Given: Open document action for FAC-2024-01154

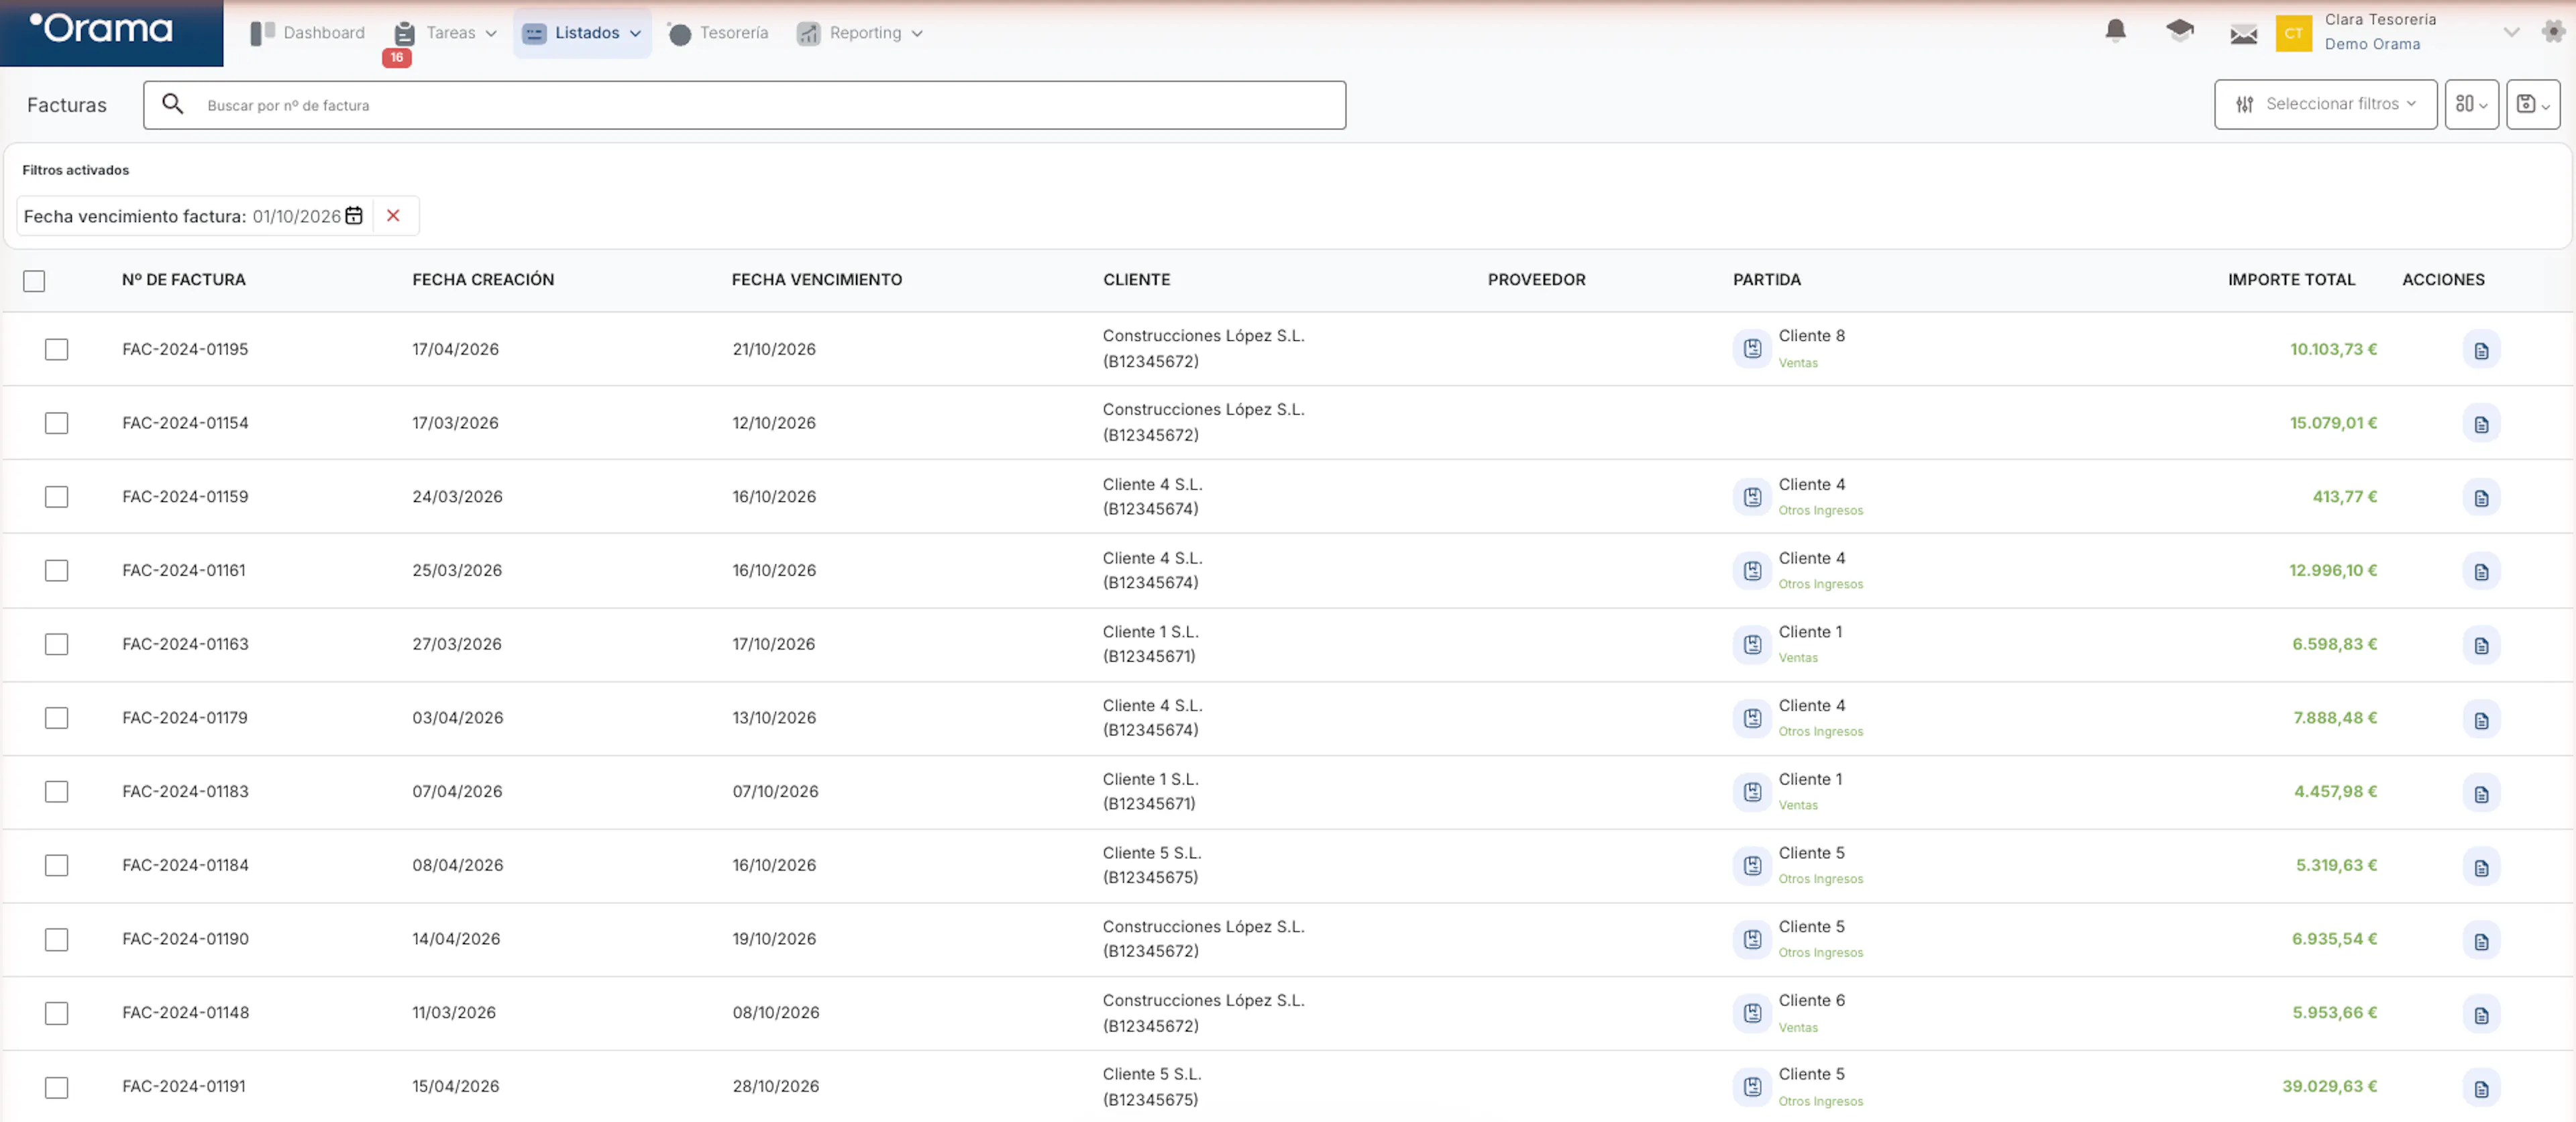Looking at the screenshot, I should coord(2481,424).
